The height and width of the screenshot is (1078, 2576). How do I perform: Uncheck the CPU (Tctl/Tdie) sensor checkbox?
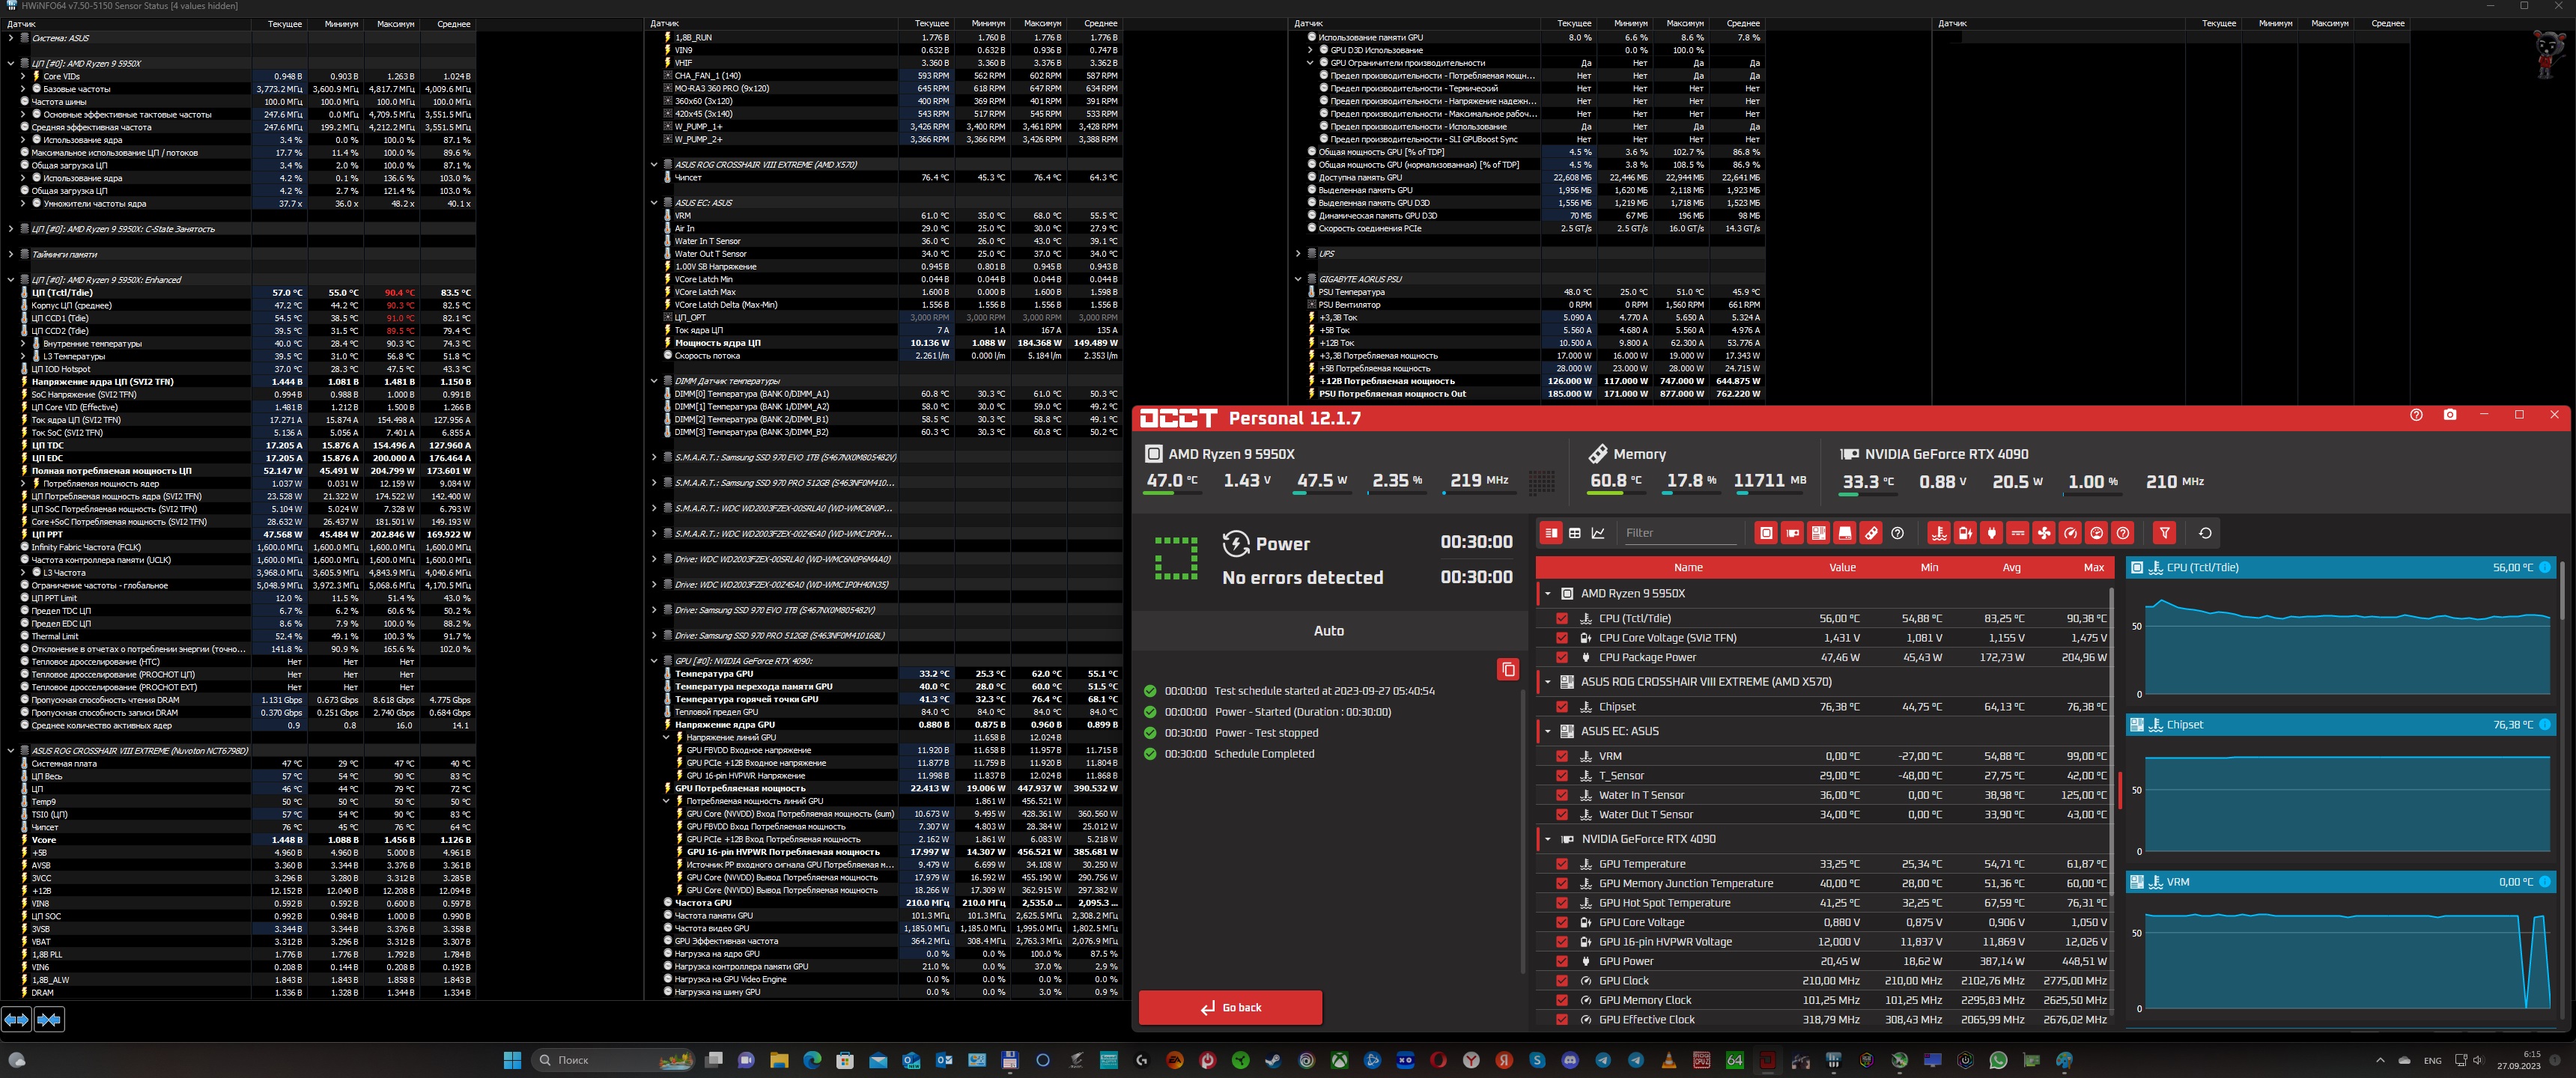tap(1562, 618)
